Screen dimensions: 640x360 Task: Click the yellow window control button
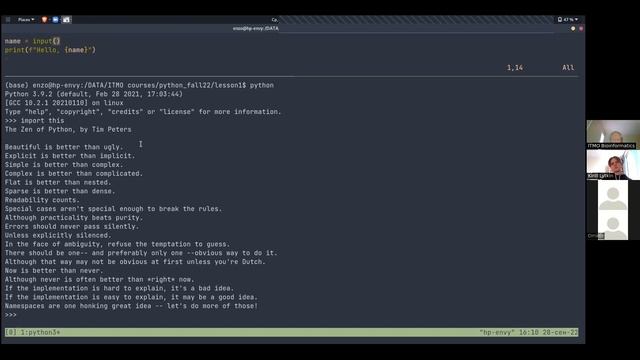tap(573, 29)
